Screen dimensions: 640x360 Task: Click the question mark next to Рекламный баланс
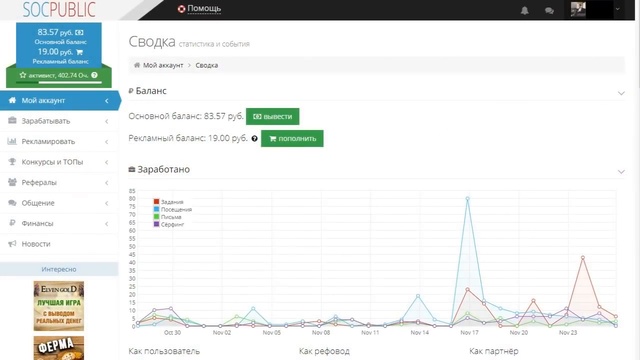pos(255,139)
